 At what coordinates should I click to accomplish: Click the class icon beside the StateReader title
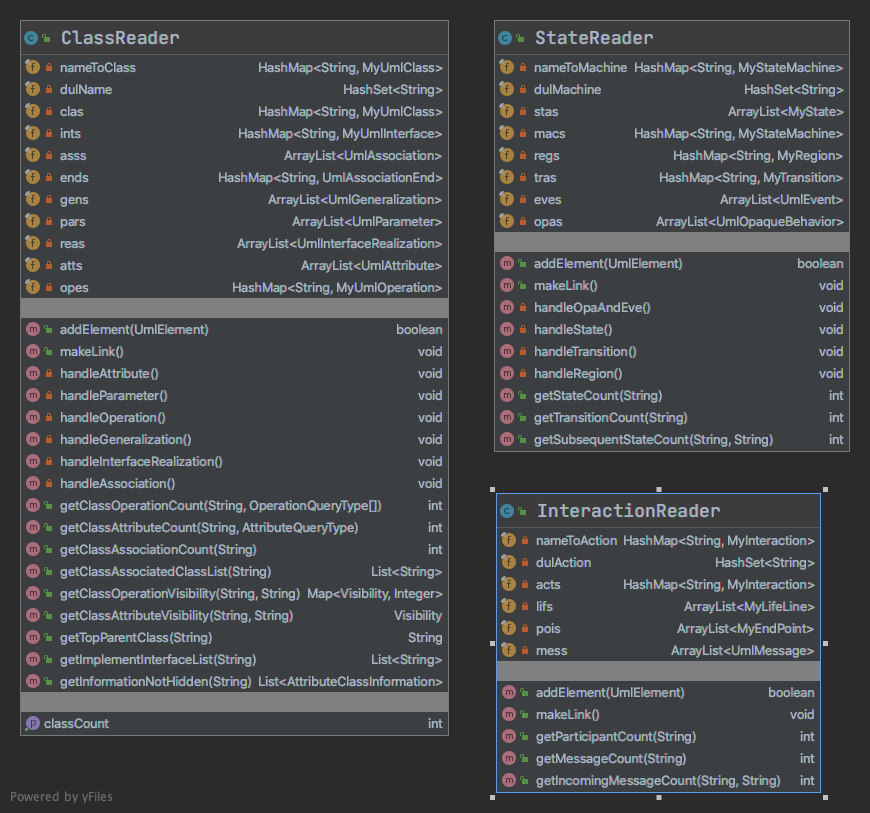click(505, 38)
